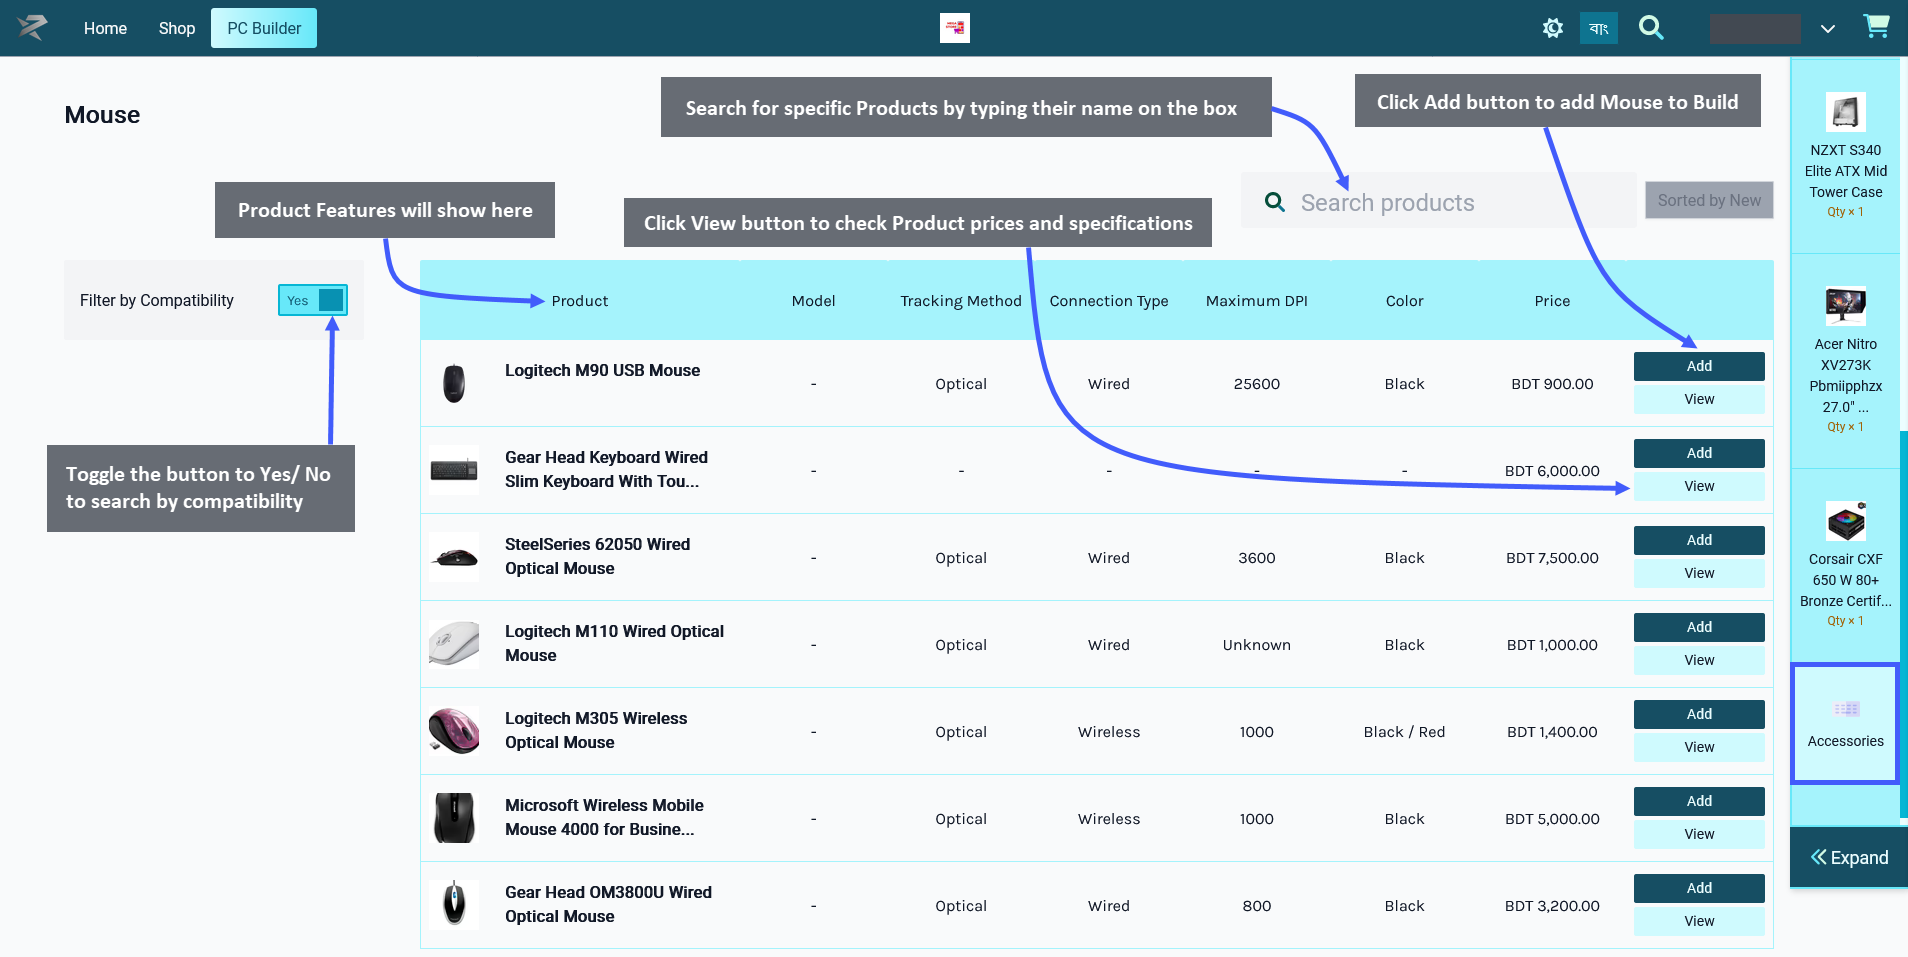Open the user account dropdown arrow

[1827, 29]
